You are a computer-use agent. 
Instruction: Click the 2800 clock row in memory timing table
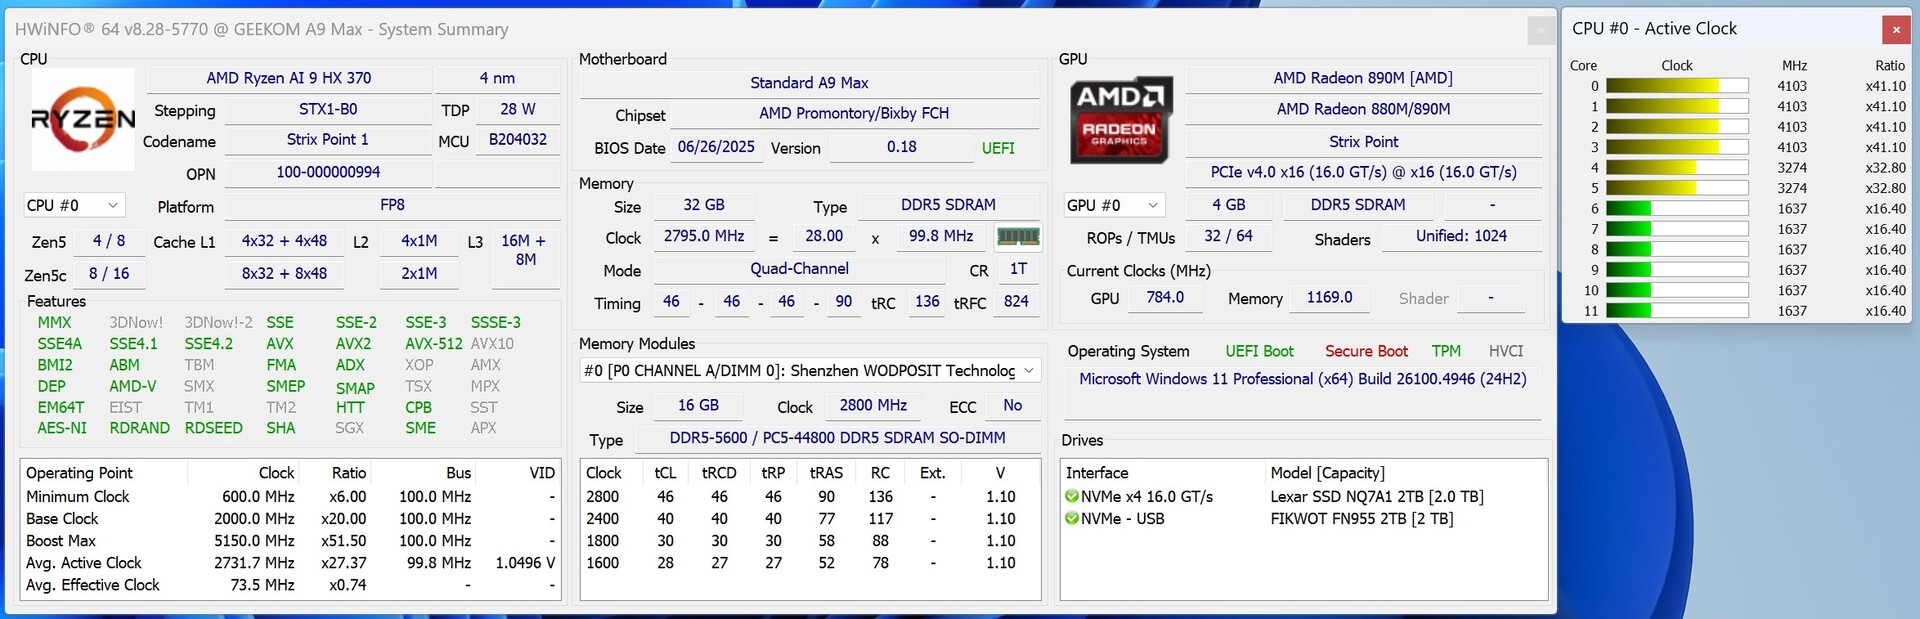pyautogui.click(x=810, y=497)
